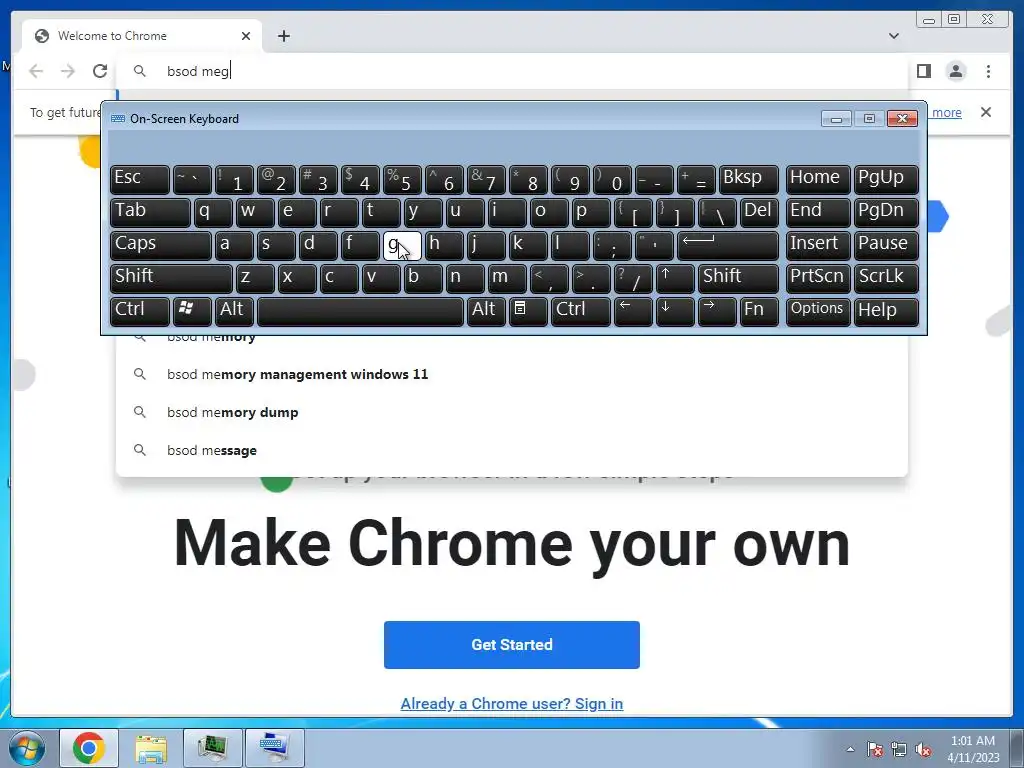Click the Action Center flag tray icon
Screen dimensions: 1024x768
(x=874, y=749)
